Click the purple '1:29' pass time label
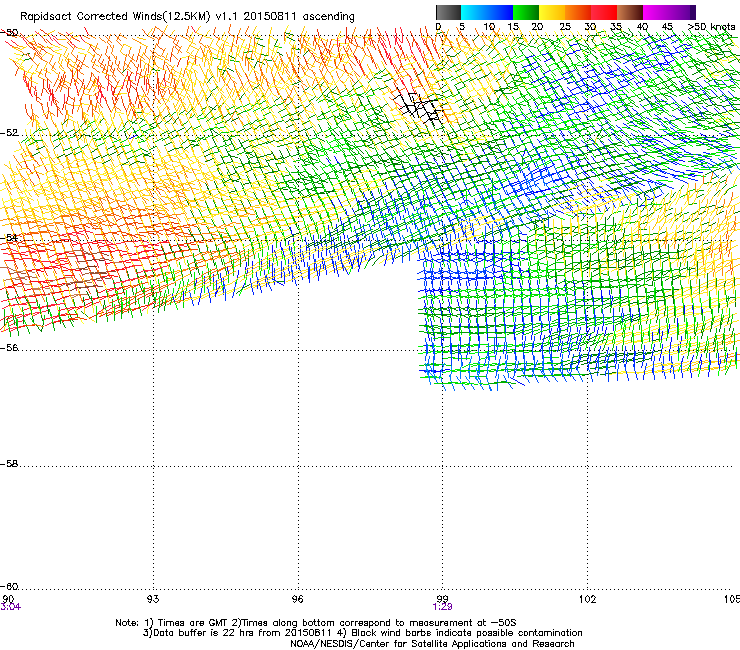Image resolution: width=740 pixels, height=650 pixels. pyautogui.click(x=442, y=607)
